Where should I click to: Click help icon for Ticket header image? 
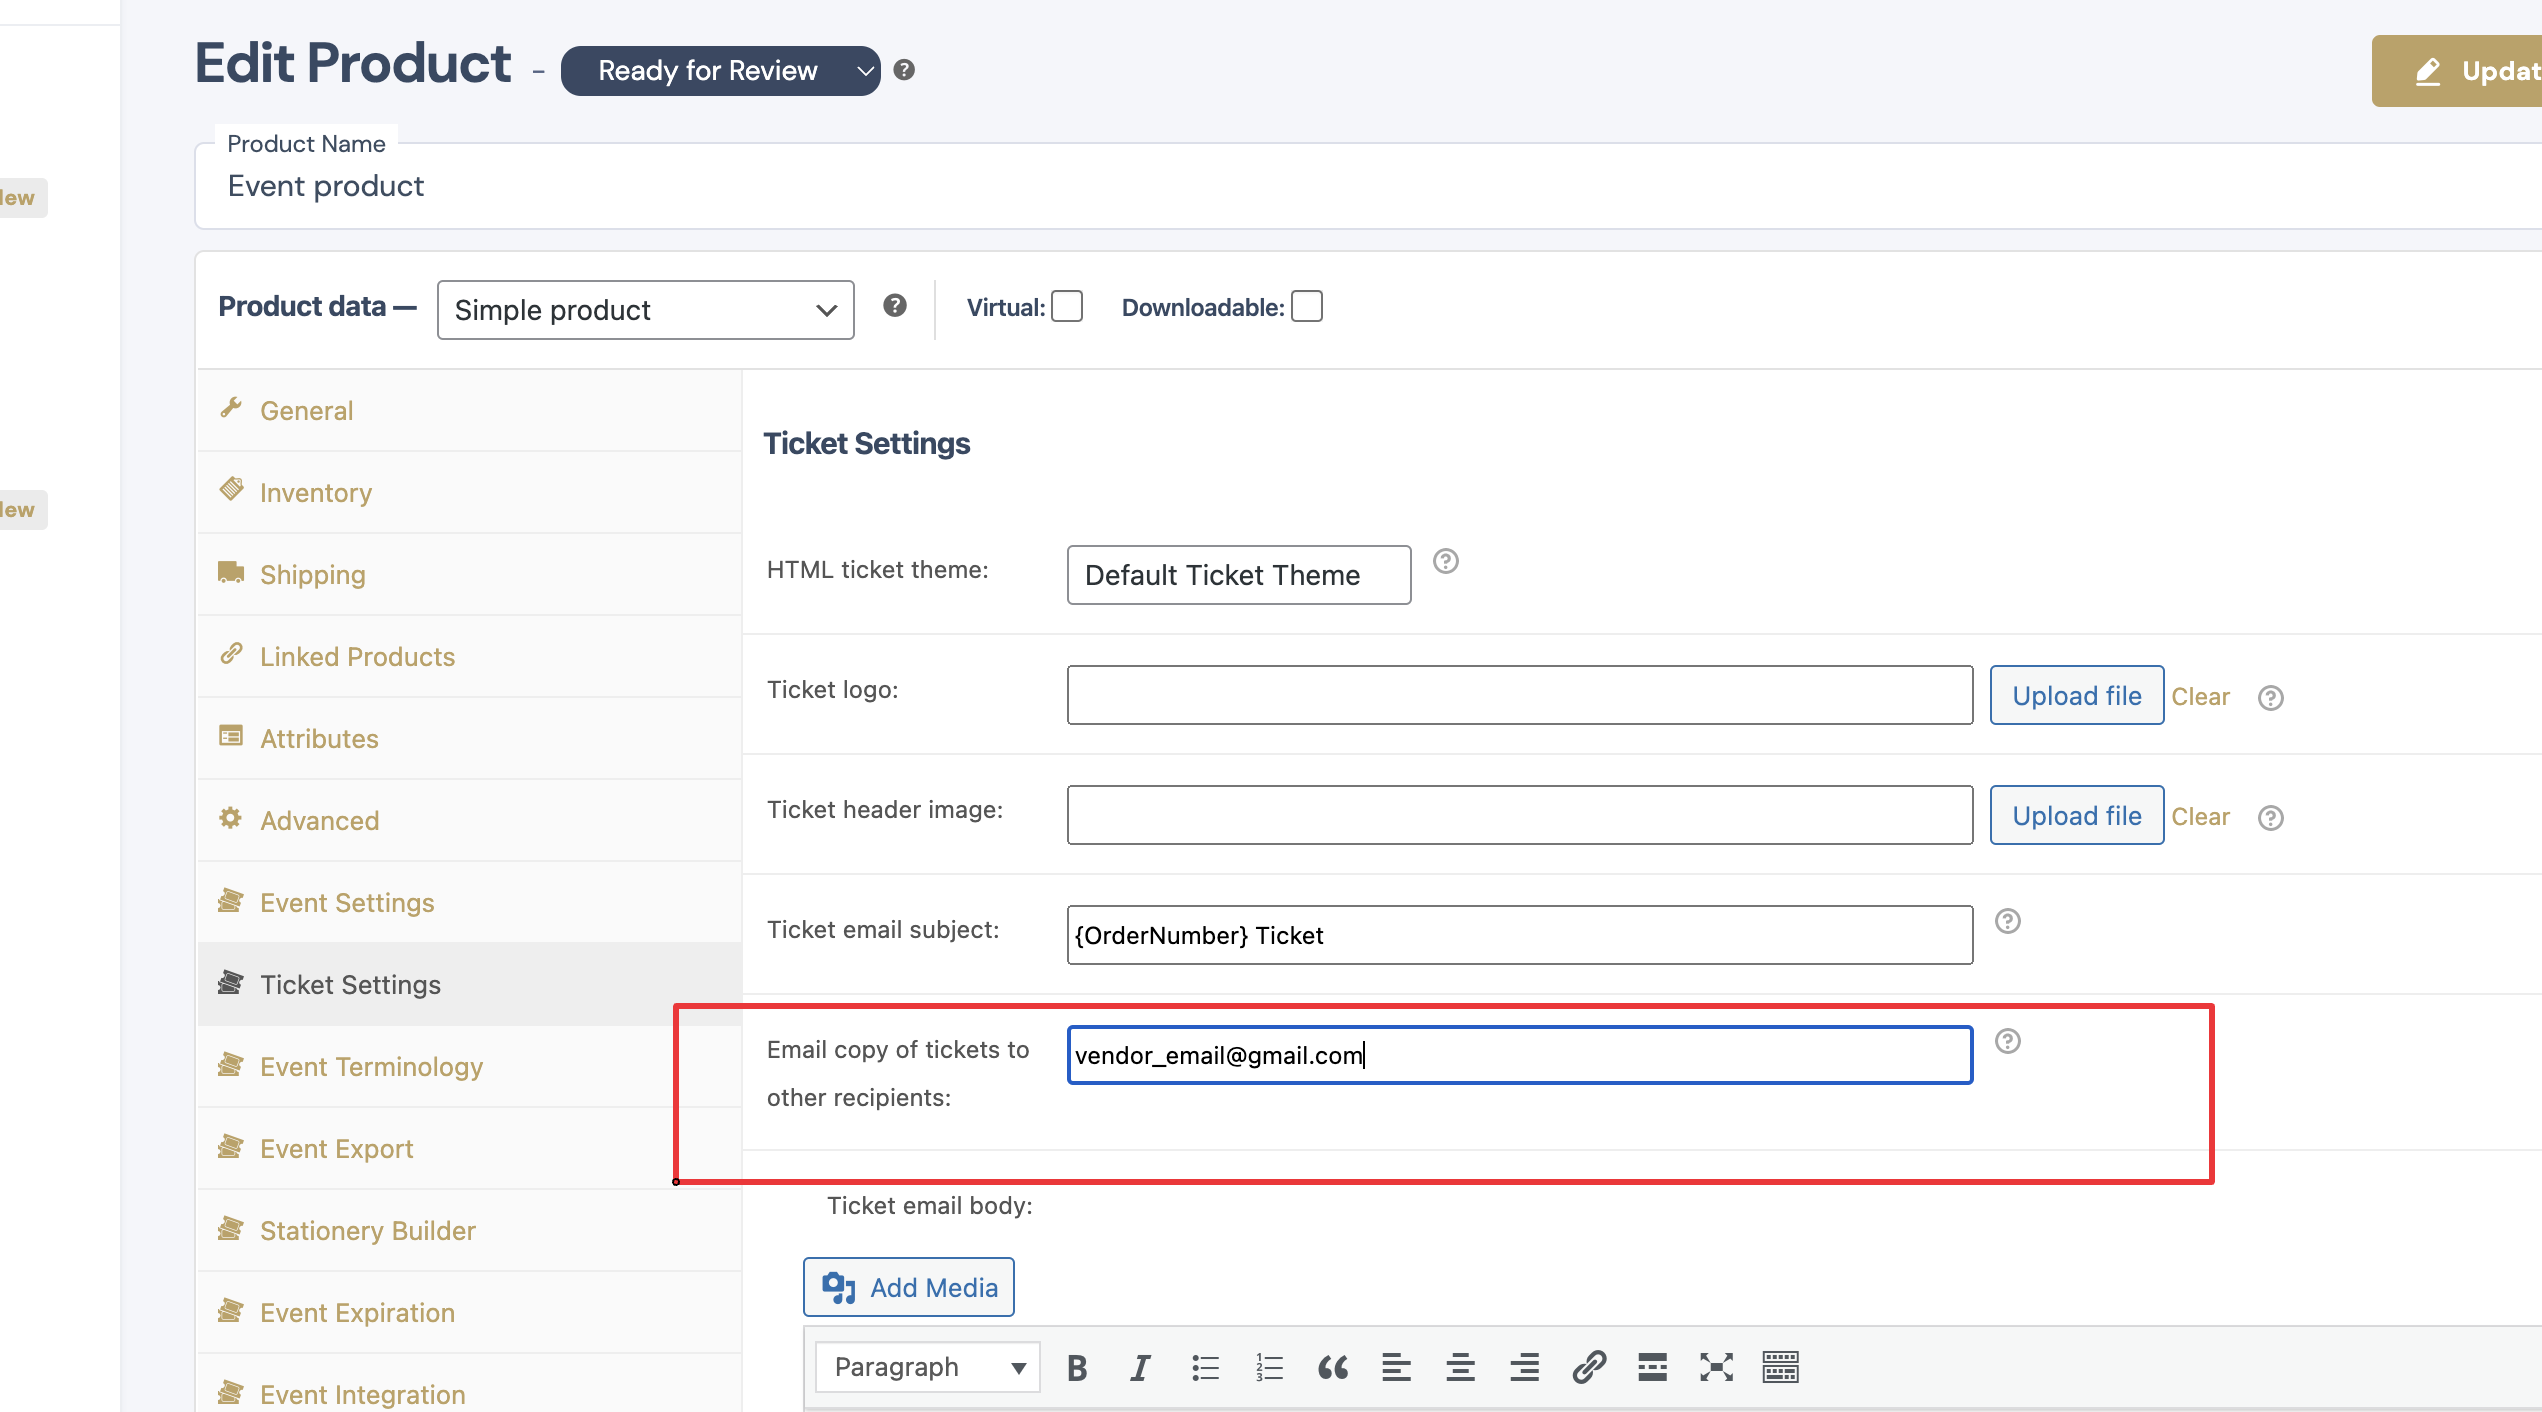(2270, 817)
